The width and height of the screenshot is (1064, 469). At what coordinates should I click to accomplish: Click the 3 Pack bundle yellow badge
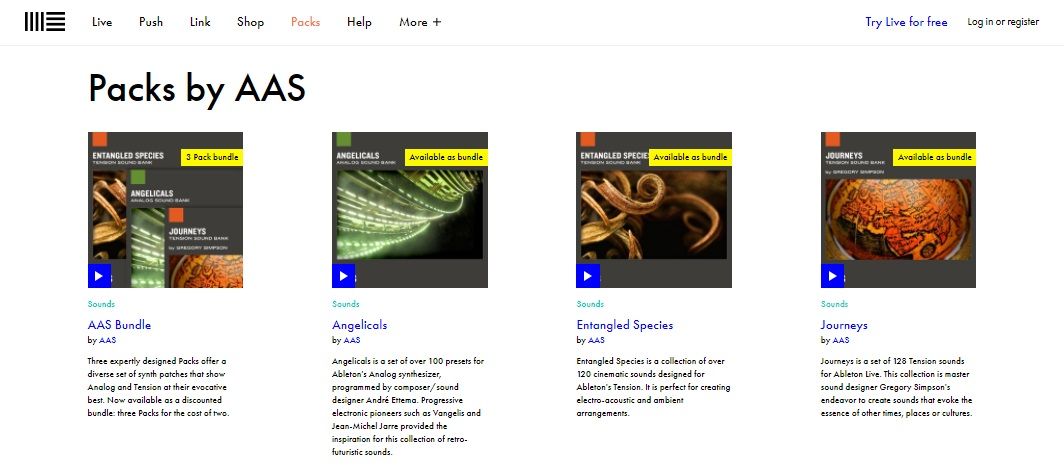click(212, 157)
